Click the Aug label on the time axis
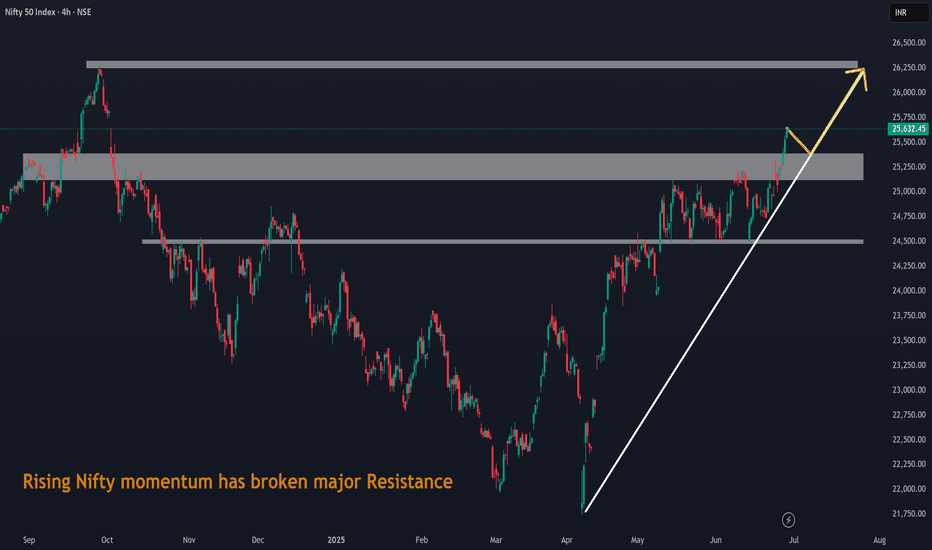The width and height of the screenshot is (932, 550). pyautogui.click(x=879, y=540)
